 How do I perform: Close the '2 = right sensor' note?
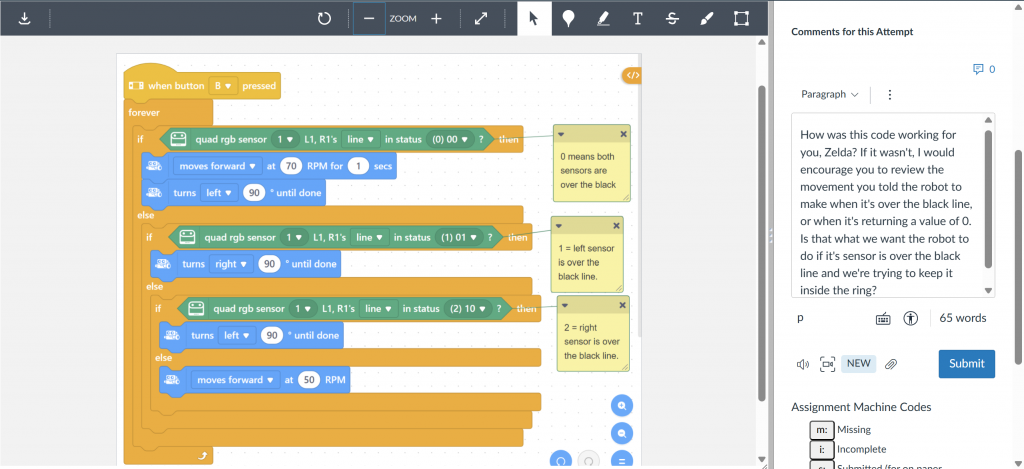[x=622, y=305]
